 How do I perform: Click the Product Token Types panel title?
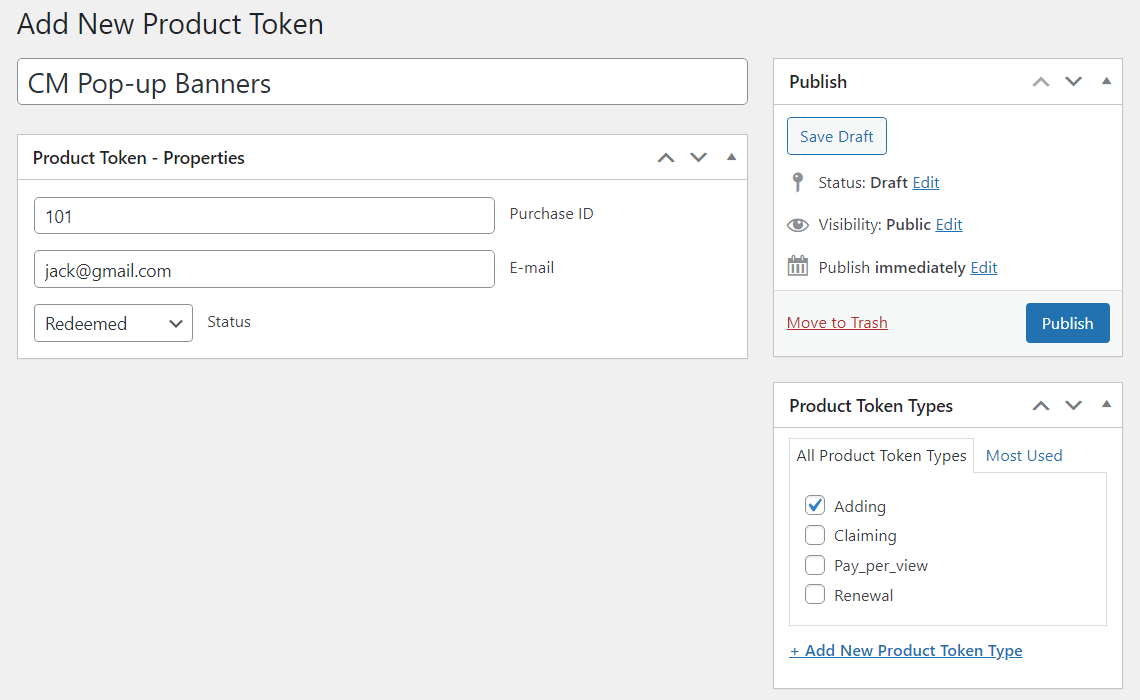pos(871,406)
